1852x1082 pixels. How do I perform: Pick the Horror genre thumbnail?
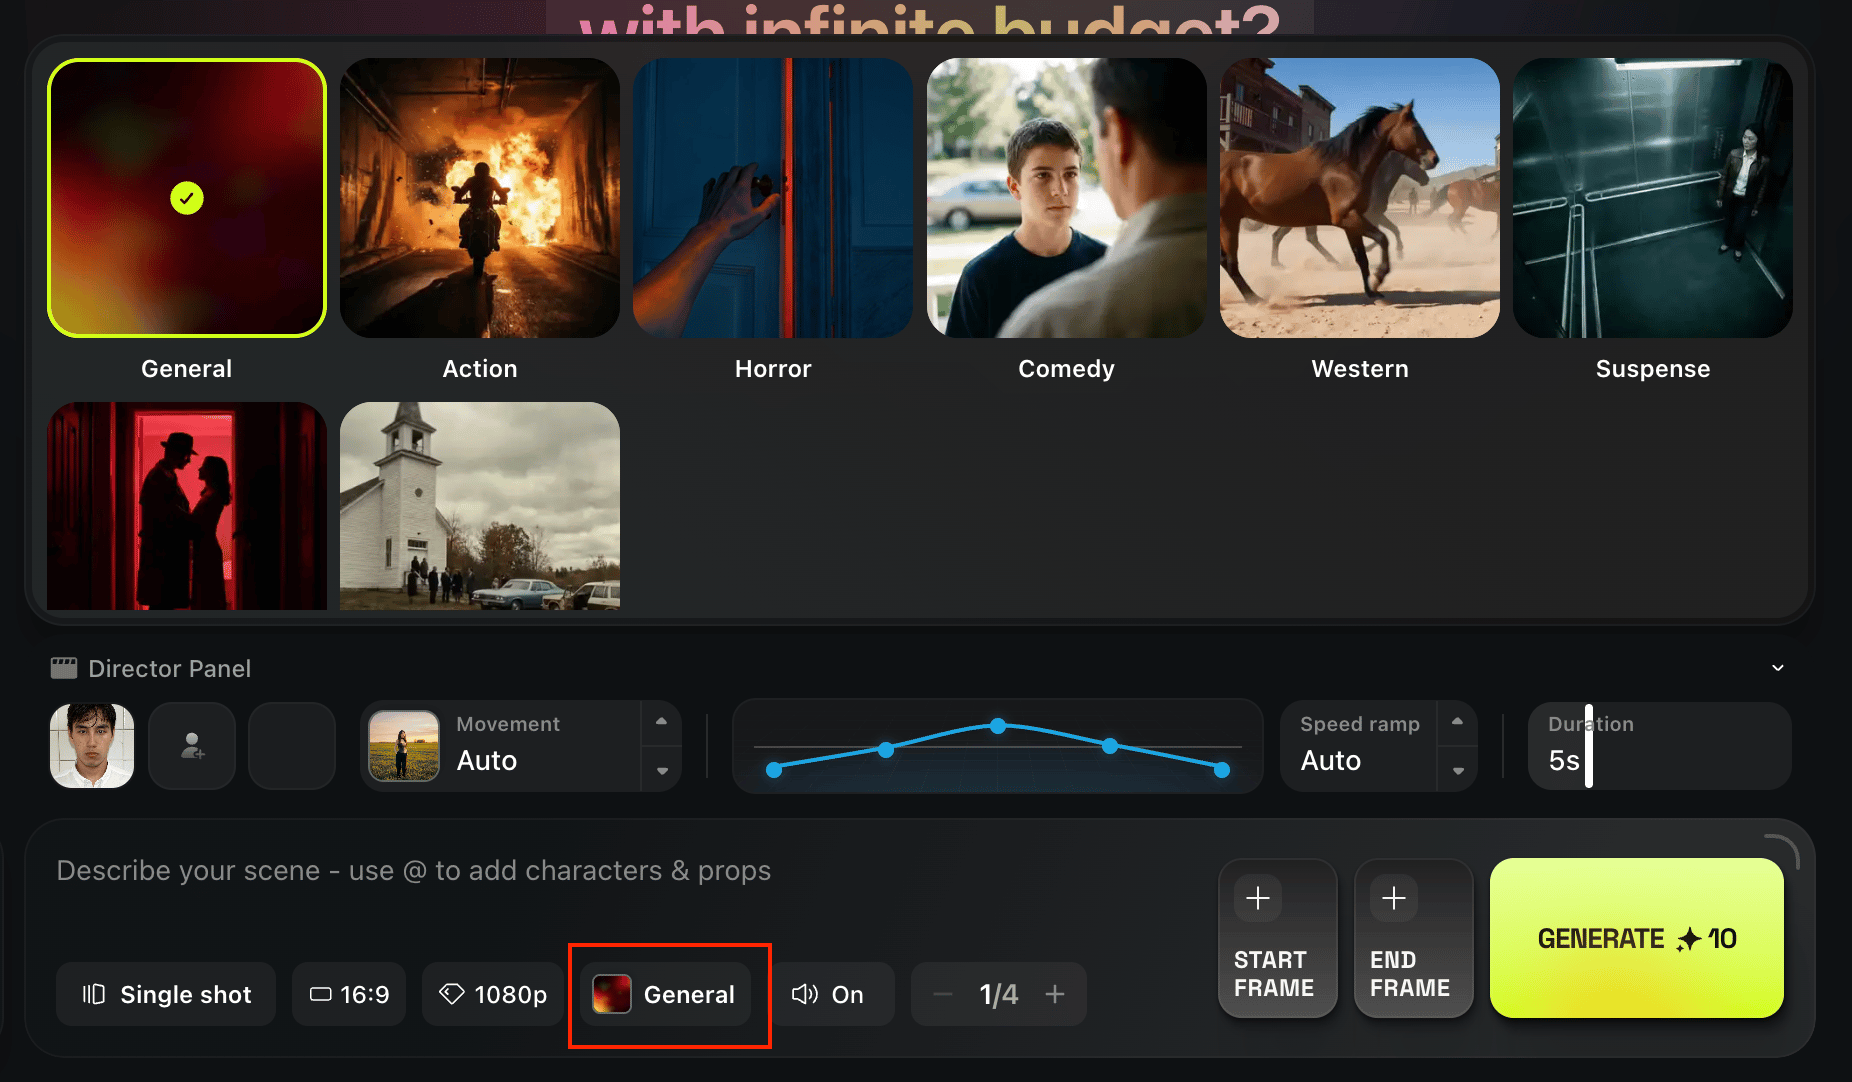[773, 198]
